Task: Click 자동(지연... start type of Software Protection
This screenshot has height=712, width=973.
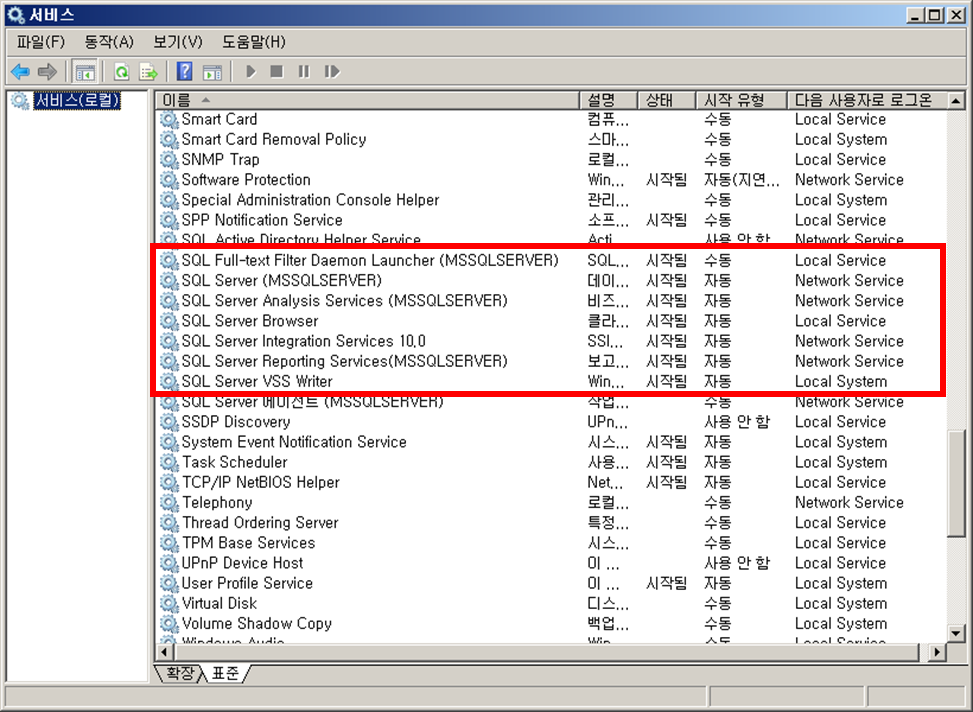Action: pyautogui.click(x=742, y=180)
